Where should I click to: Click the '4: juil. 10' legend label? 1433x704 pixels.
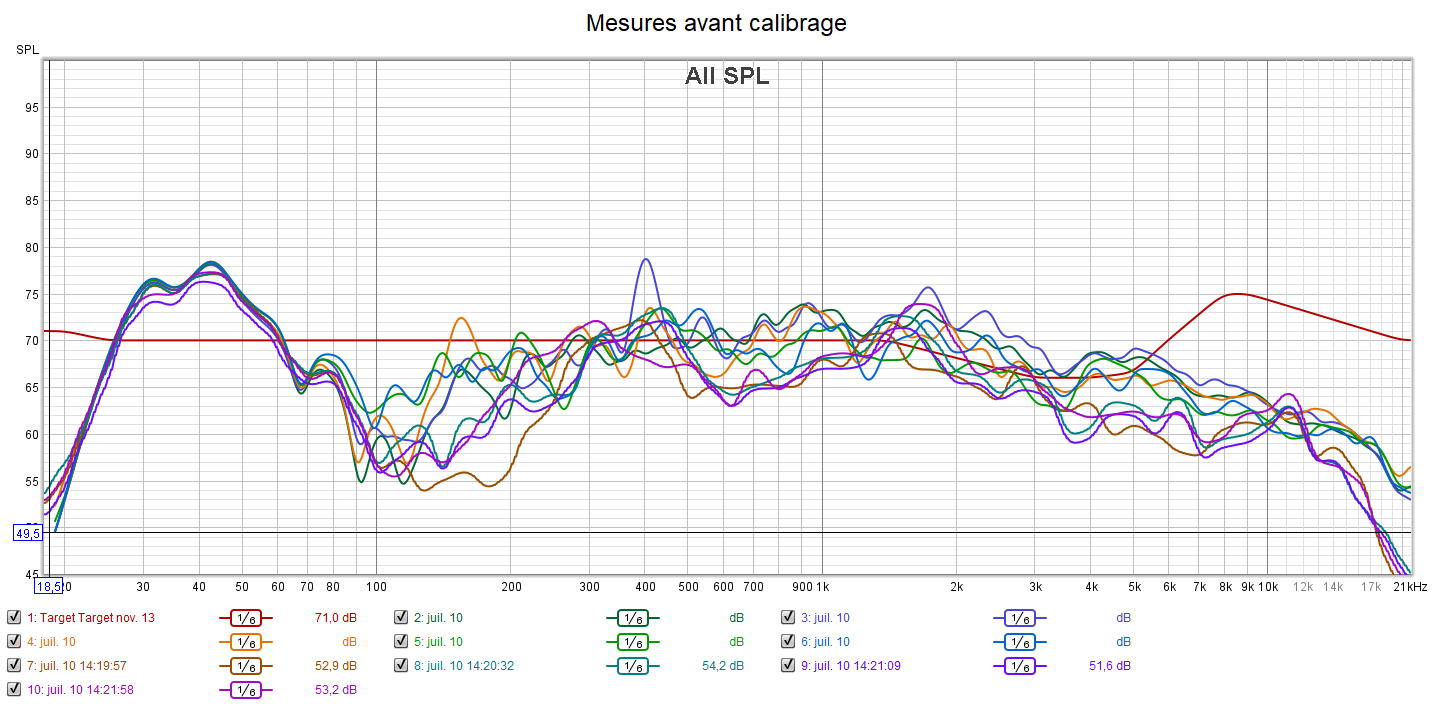tap(51, 642)
